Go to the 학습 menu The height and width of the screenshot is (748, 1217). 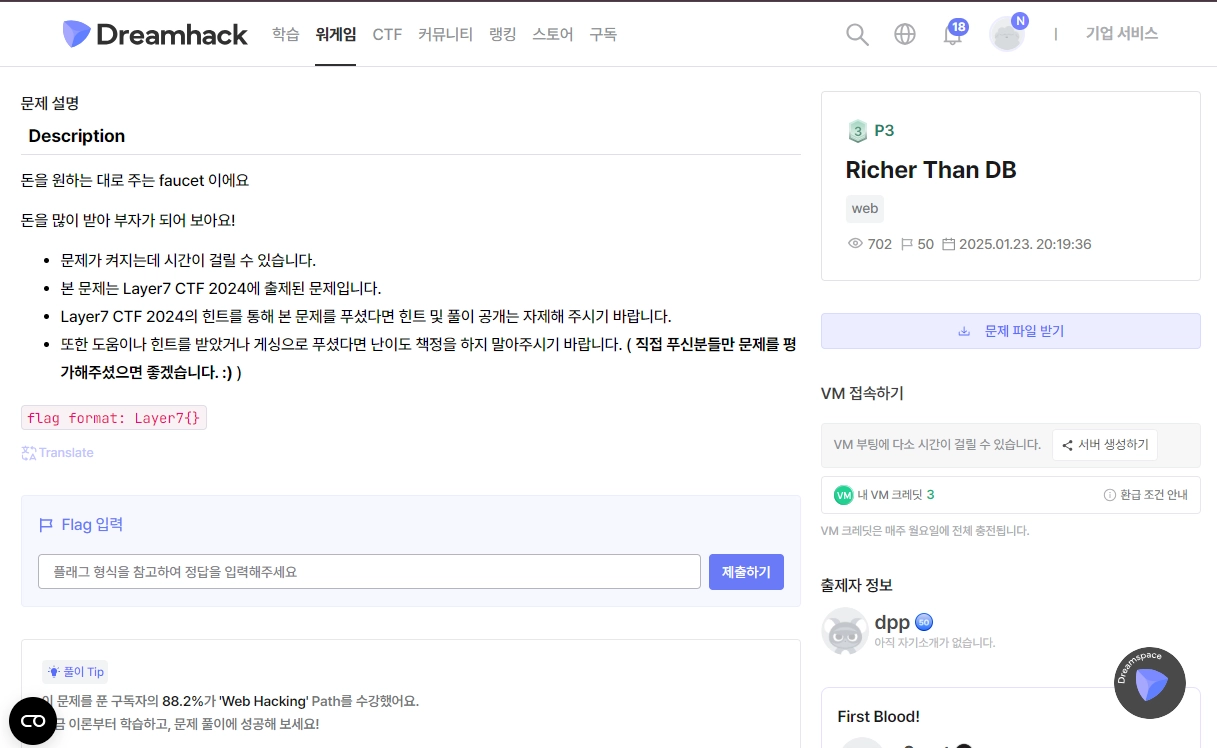pyautogui.click(x=285, y=34)
